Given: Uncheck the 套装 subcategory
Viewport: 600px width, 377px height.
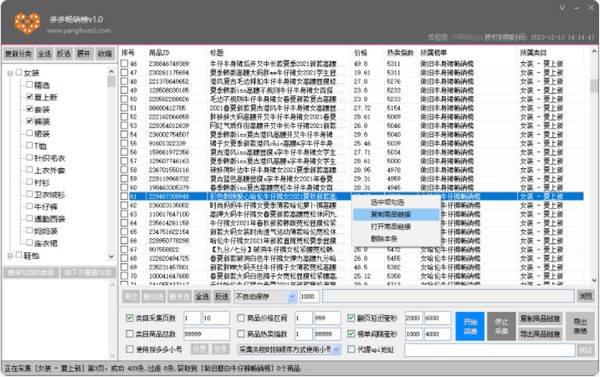Looking at the screenshot, I should pos(29,109).
